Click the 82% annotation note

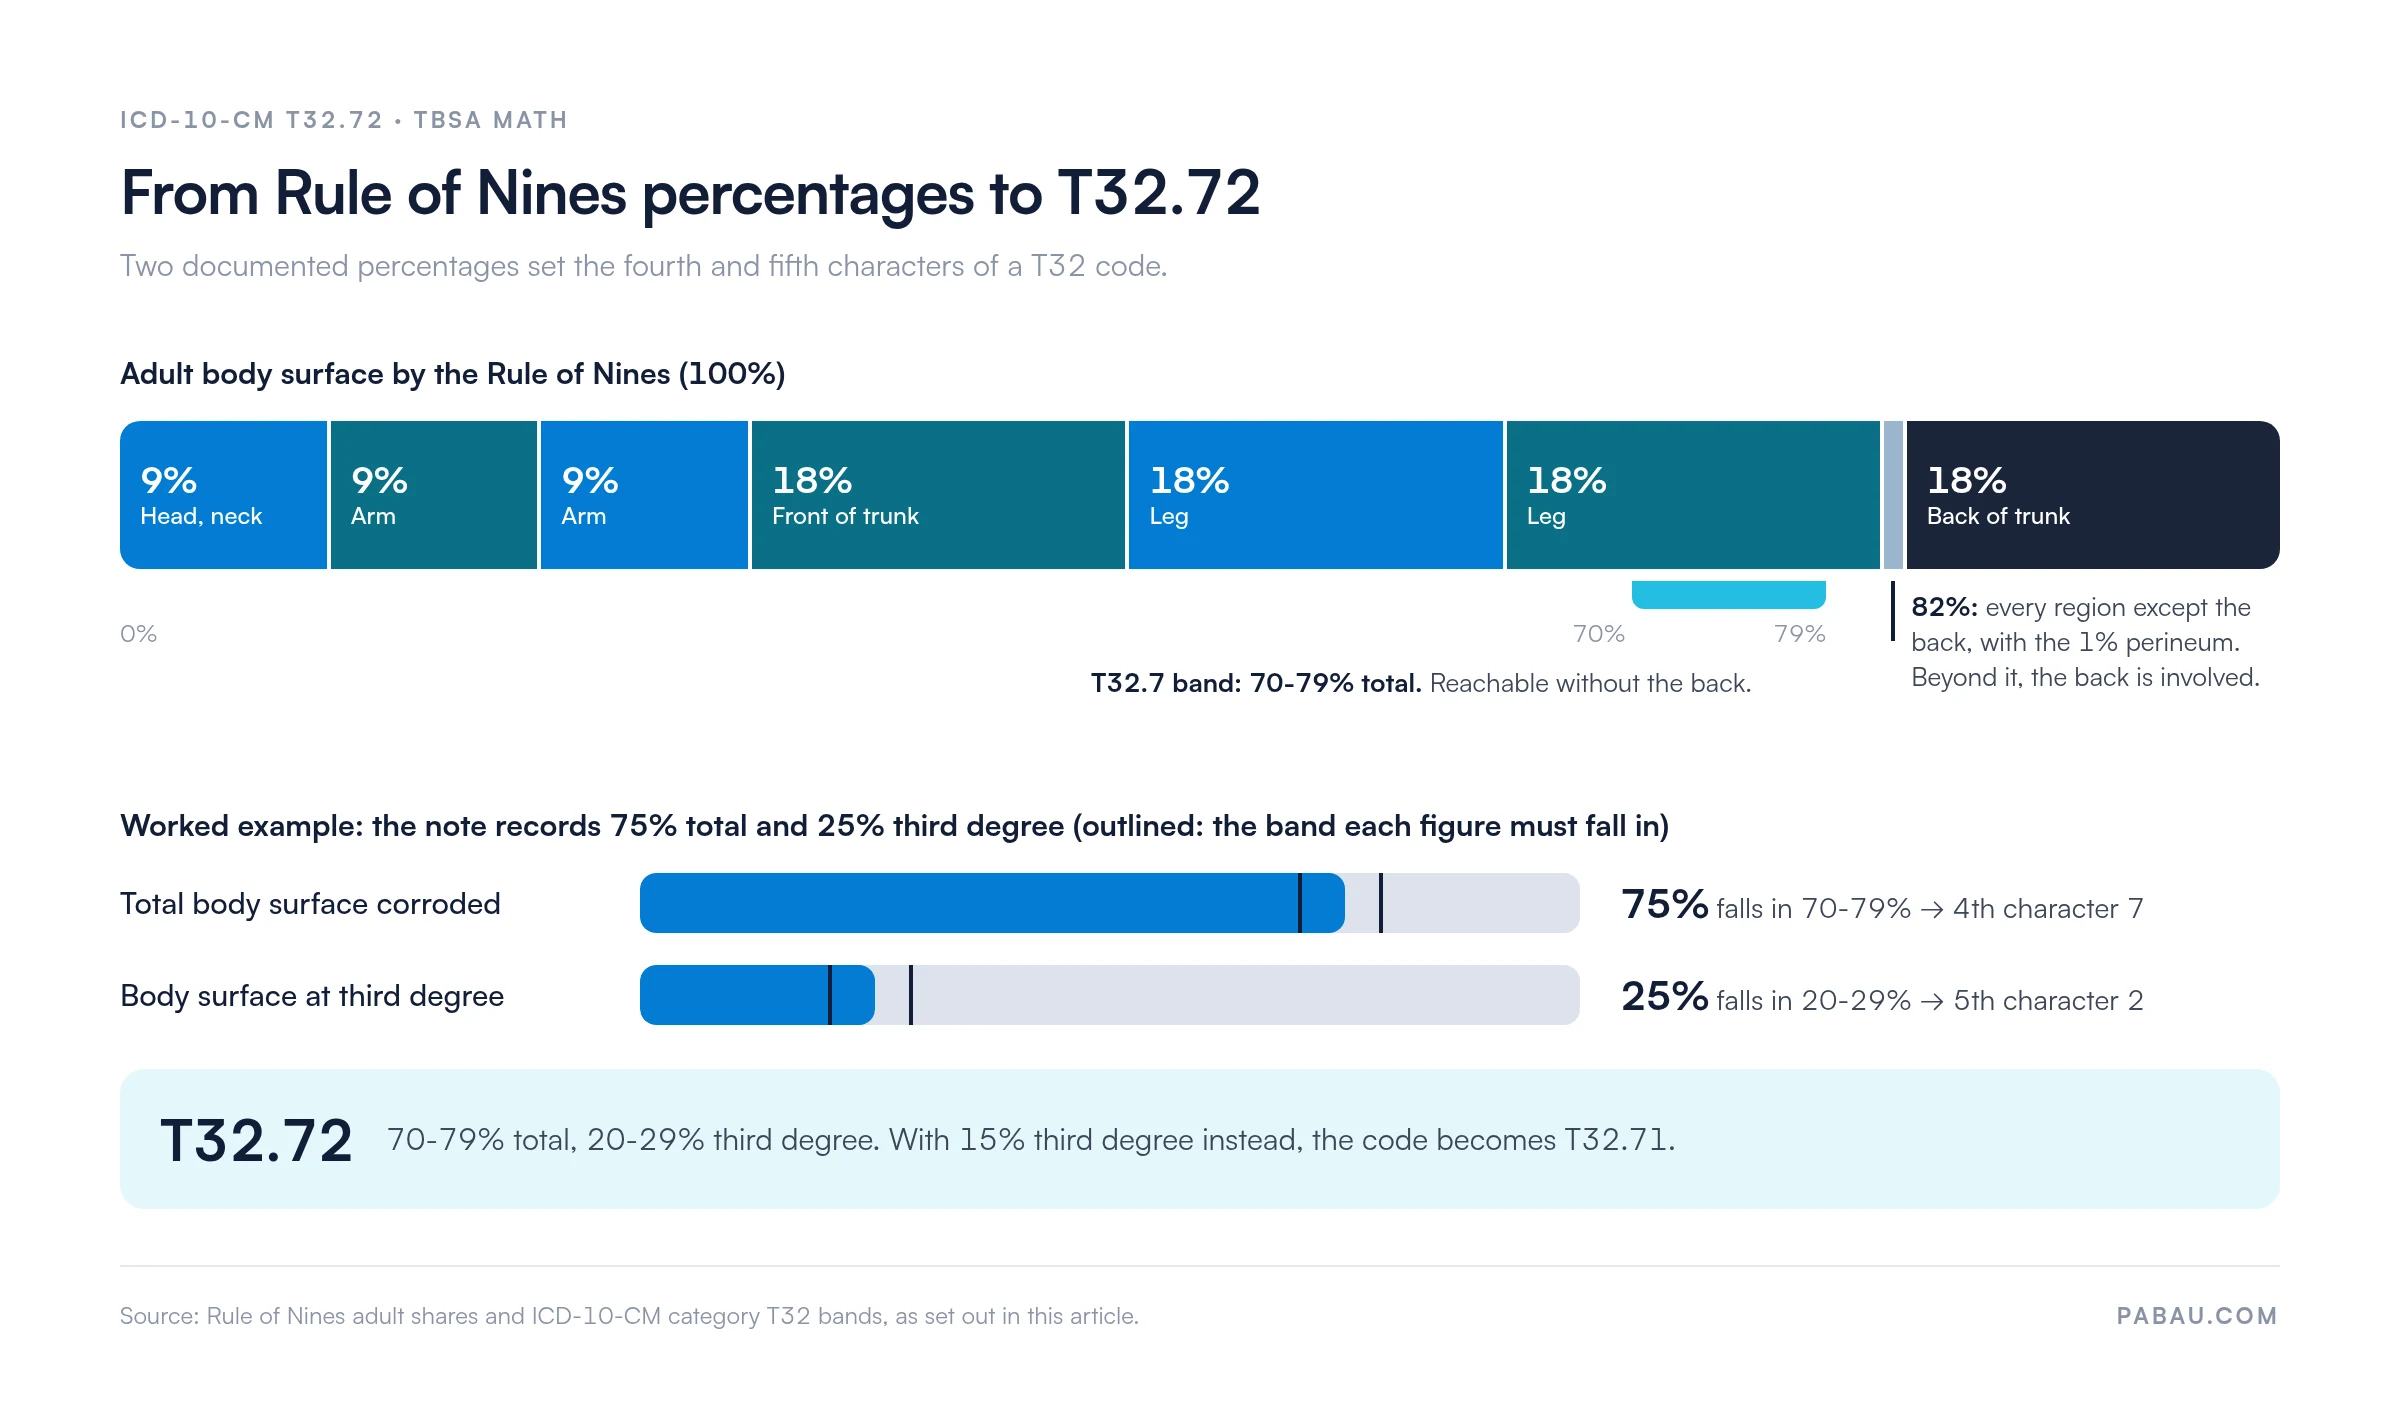pos(2085,642)
